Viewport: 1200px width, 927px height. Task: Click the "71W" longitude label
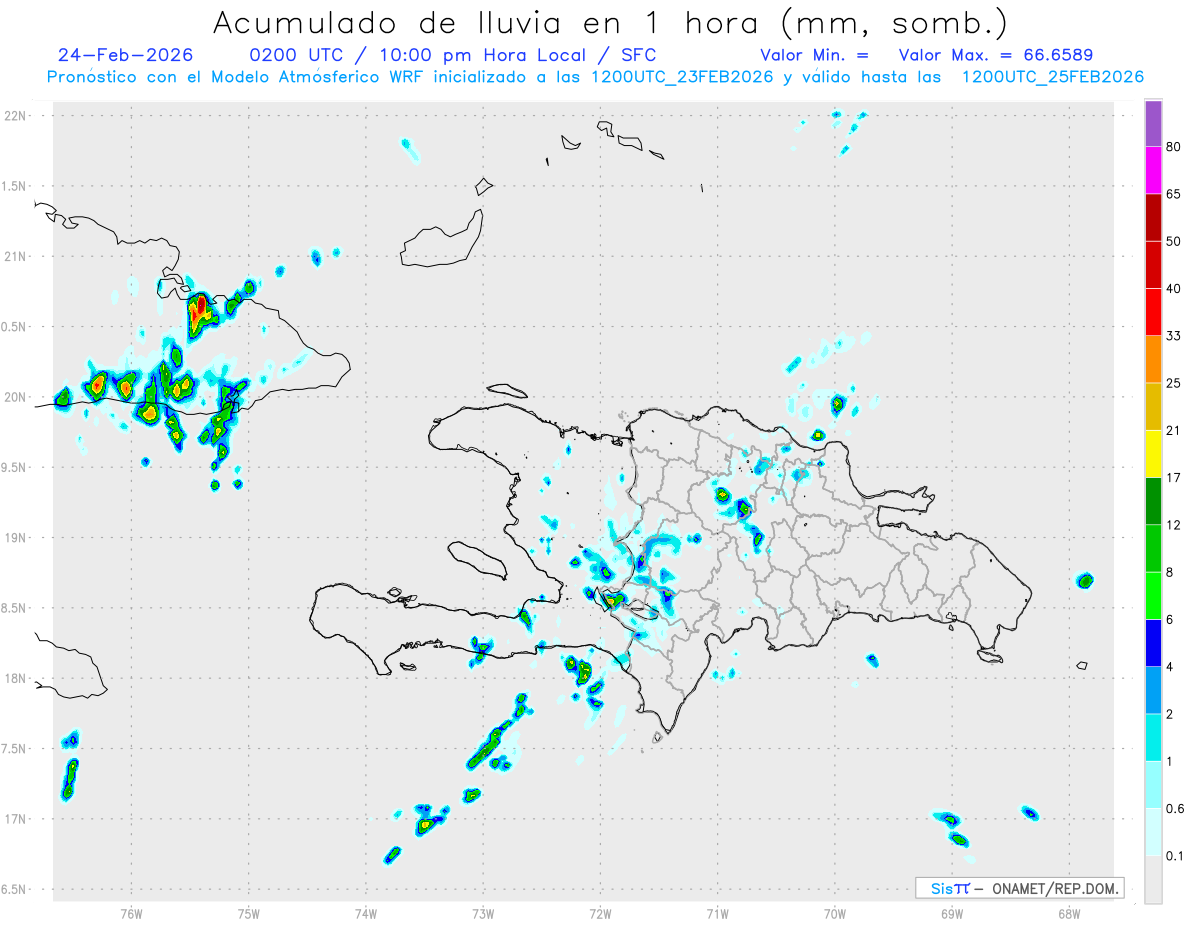(717, 914)
